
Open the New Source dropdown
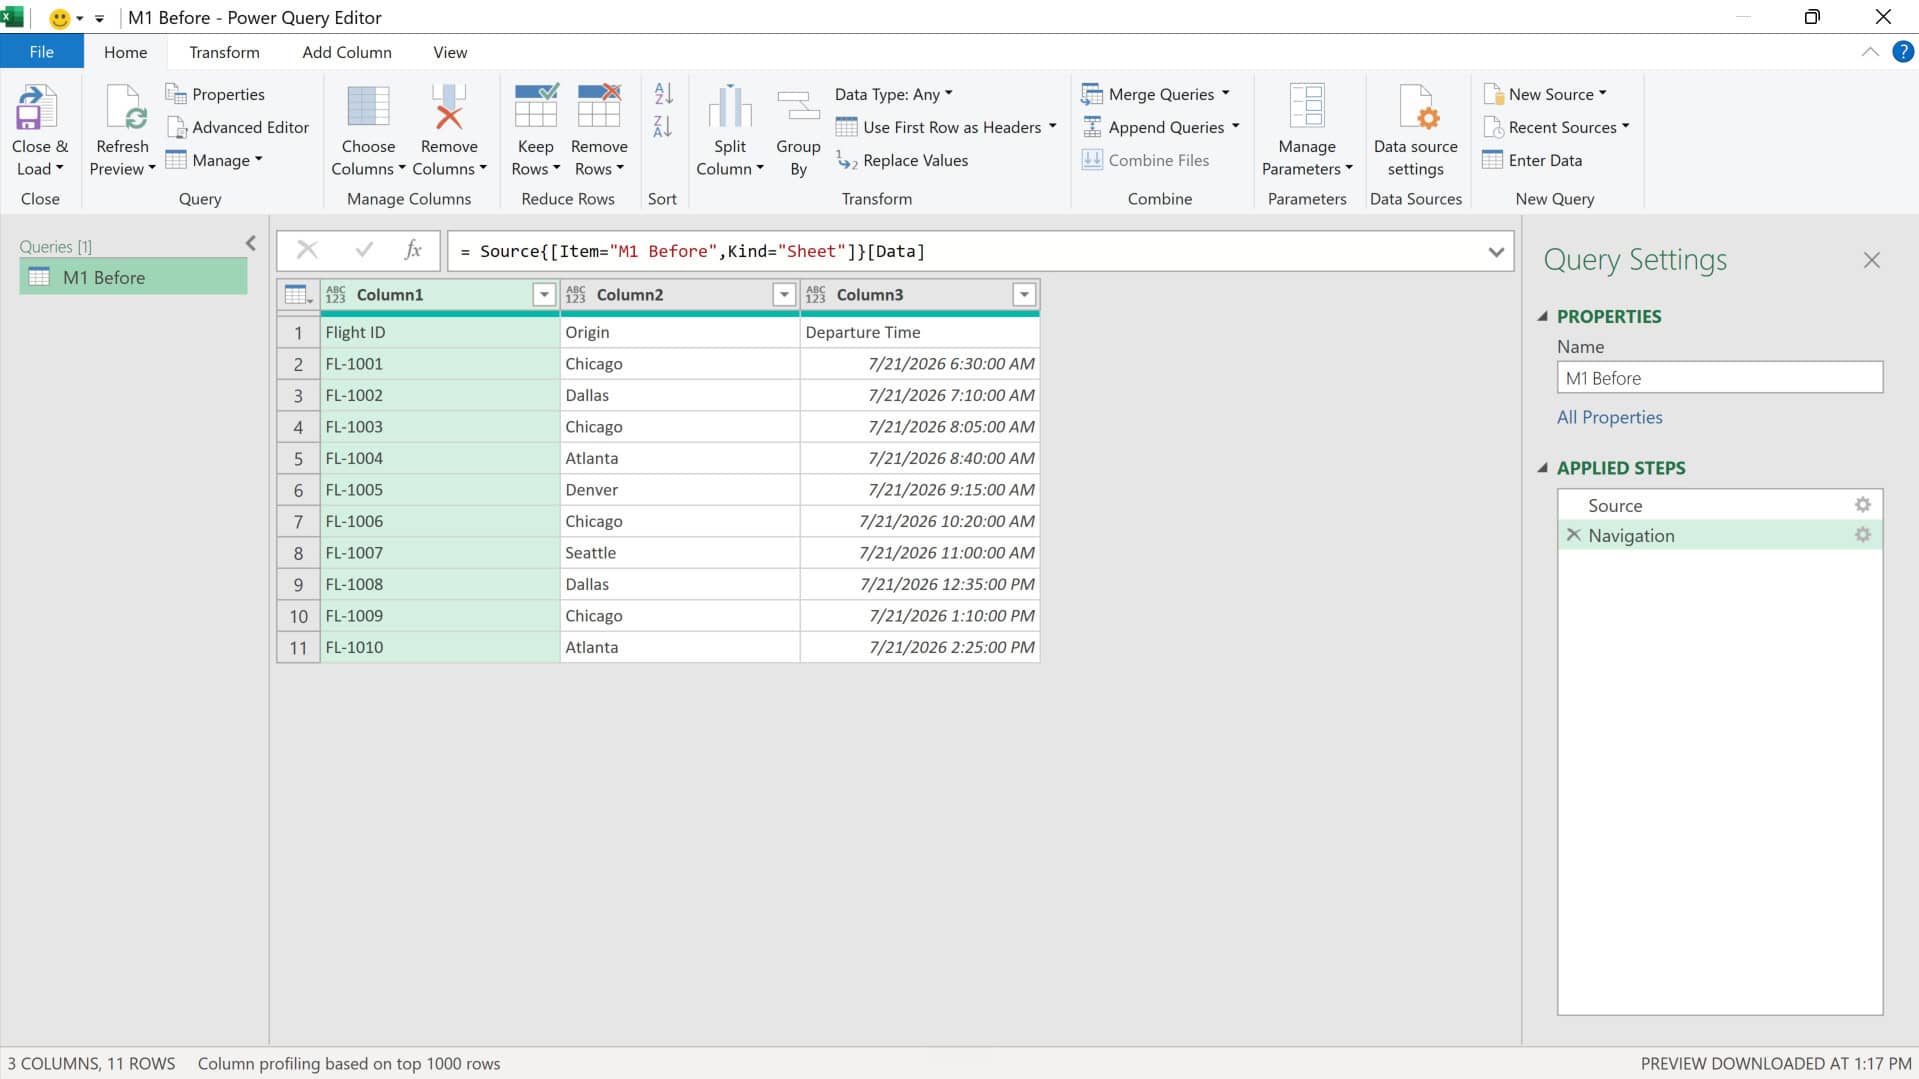click(1603, 94)
